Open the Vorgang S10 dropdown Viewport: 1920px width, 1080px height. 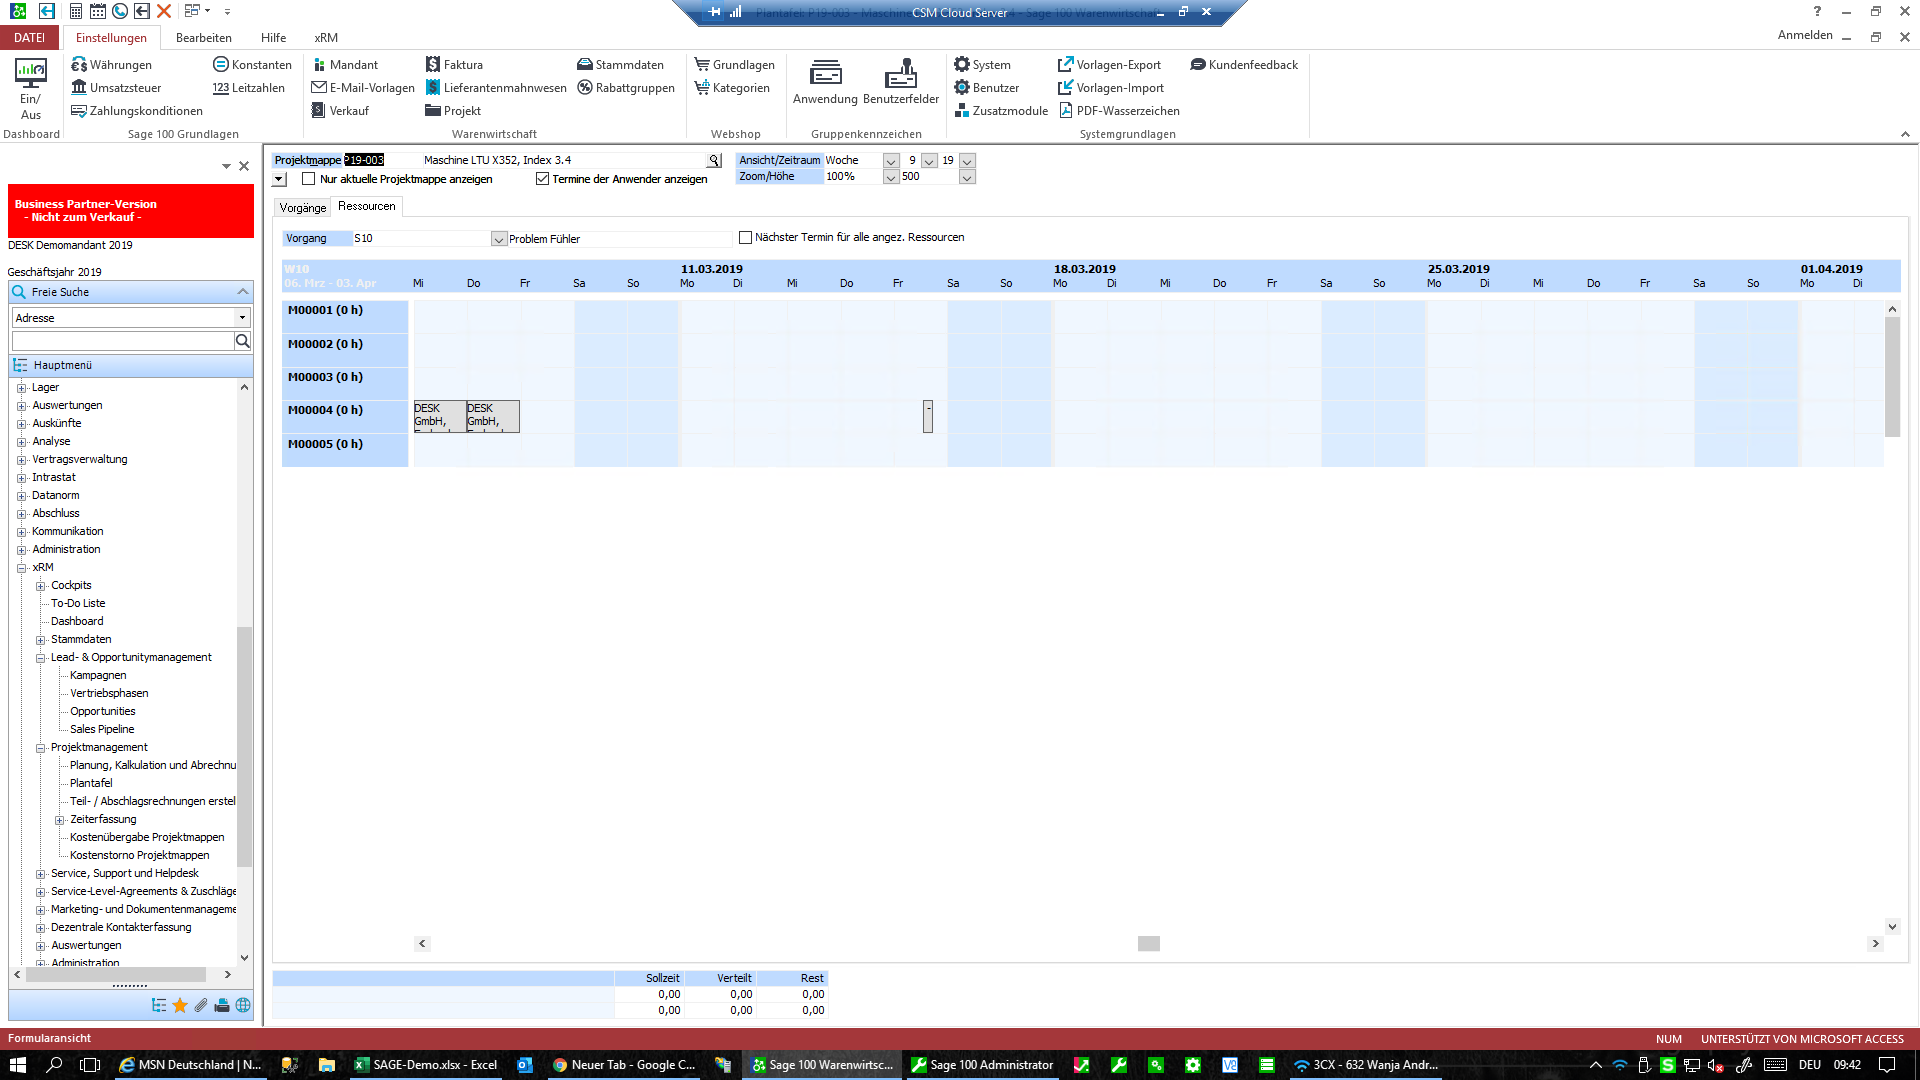[499, 239]
